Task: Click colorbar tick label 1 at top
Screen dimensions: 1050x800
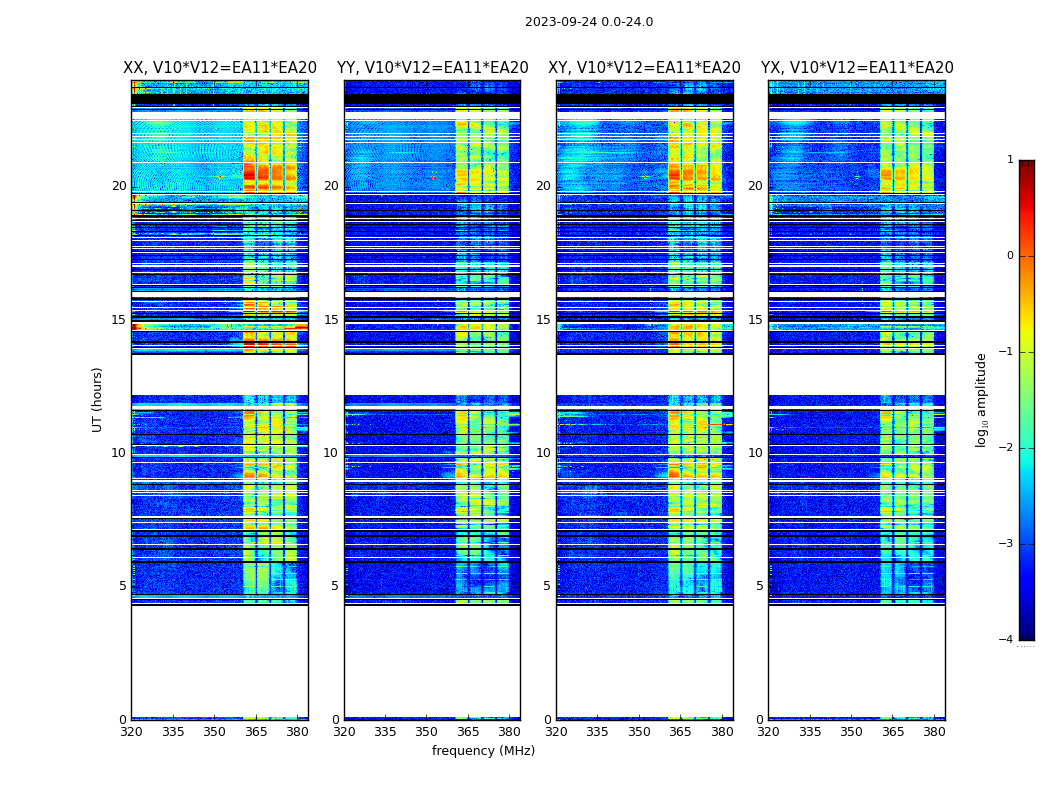Action: pyautogui.click(x=1010, y=160)
